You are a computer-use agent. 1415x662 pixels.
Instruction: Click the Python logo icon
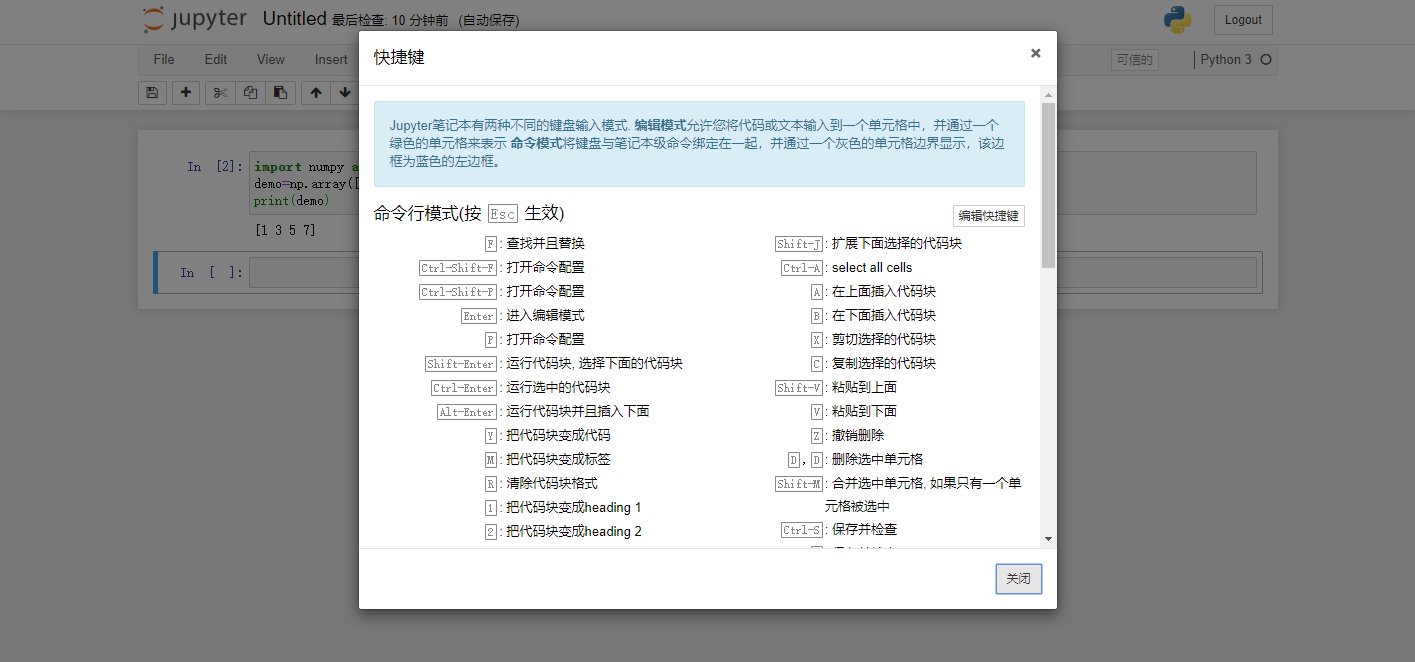point(1177,19)
